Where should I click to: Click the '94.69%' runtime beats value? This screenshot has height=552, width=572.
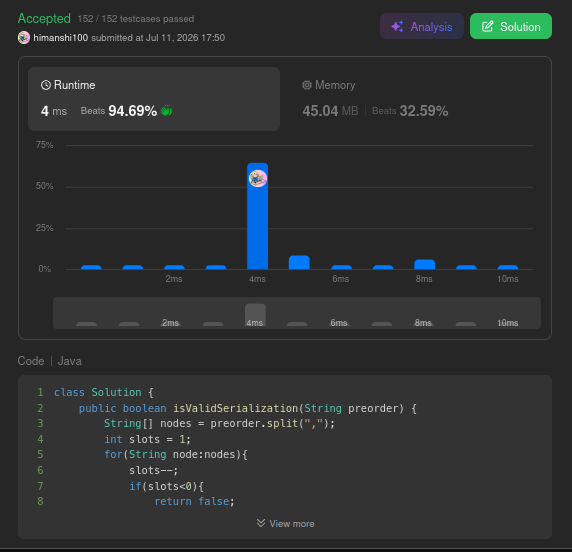132,111
